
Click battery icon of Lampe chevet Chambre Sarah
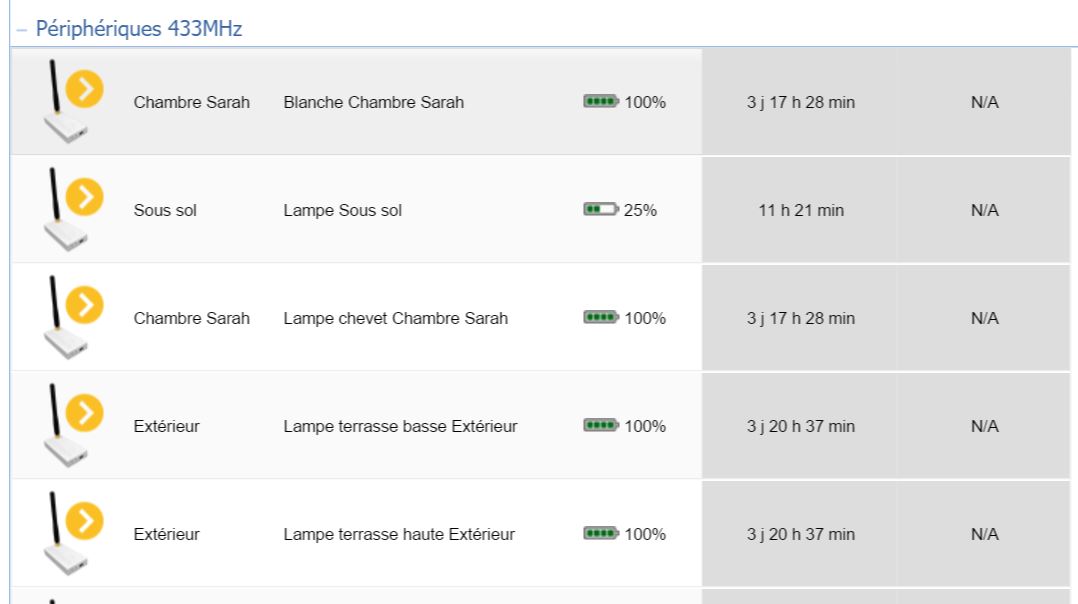tap(601, 318)
